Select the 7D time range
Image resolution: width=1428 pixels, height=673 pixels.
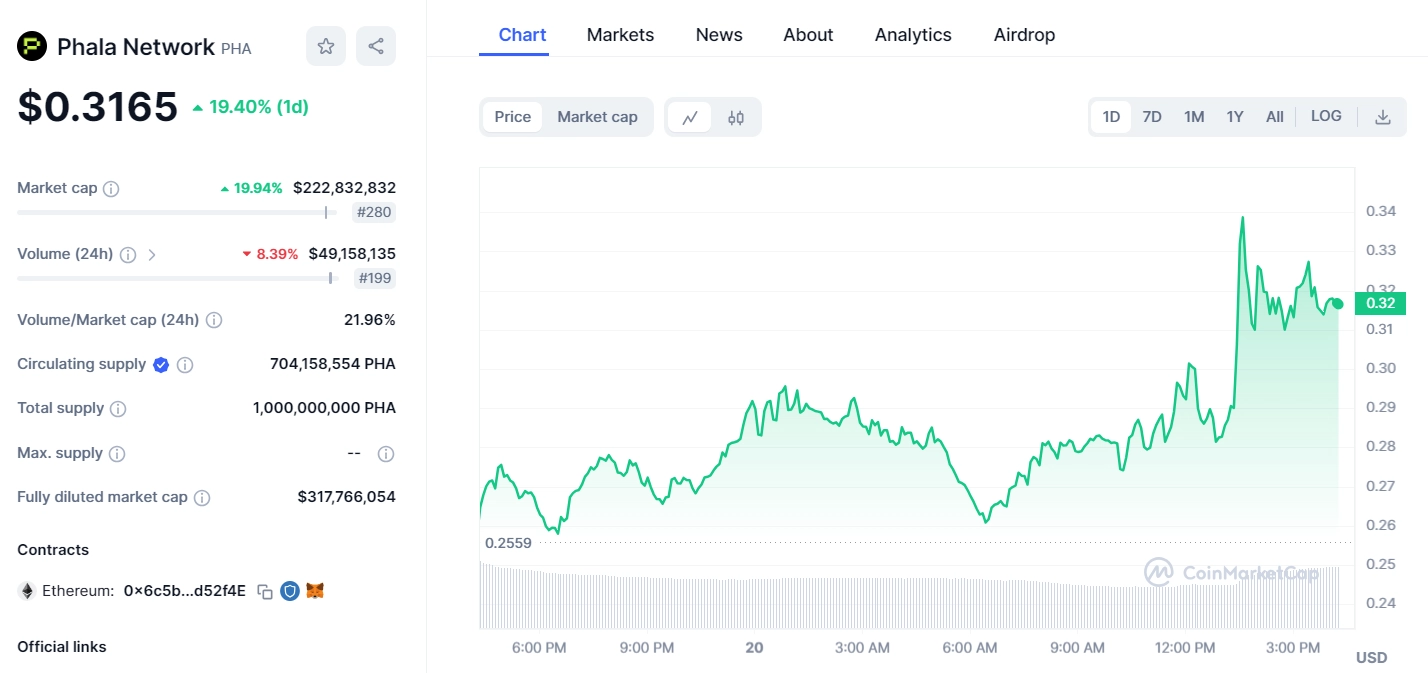tap(1152, 117)
